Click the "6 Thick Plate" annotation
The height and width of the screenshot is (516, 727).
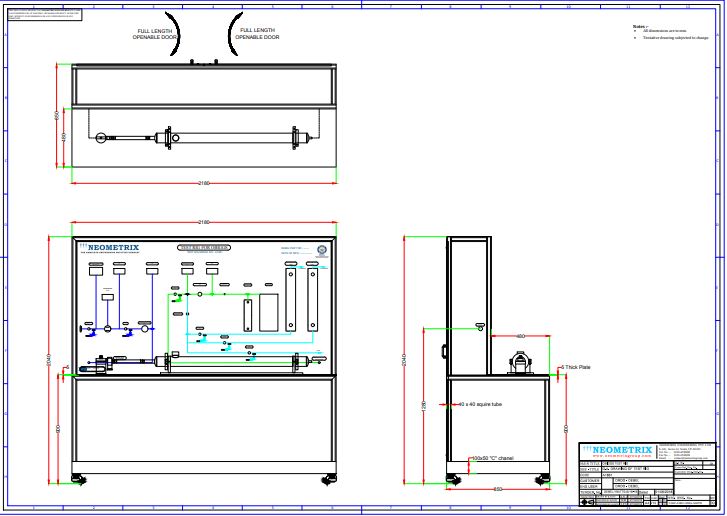pyautogui.click(x=578, y=367)
